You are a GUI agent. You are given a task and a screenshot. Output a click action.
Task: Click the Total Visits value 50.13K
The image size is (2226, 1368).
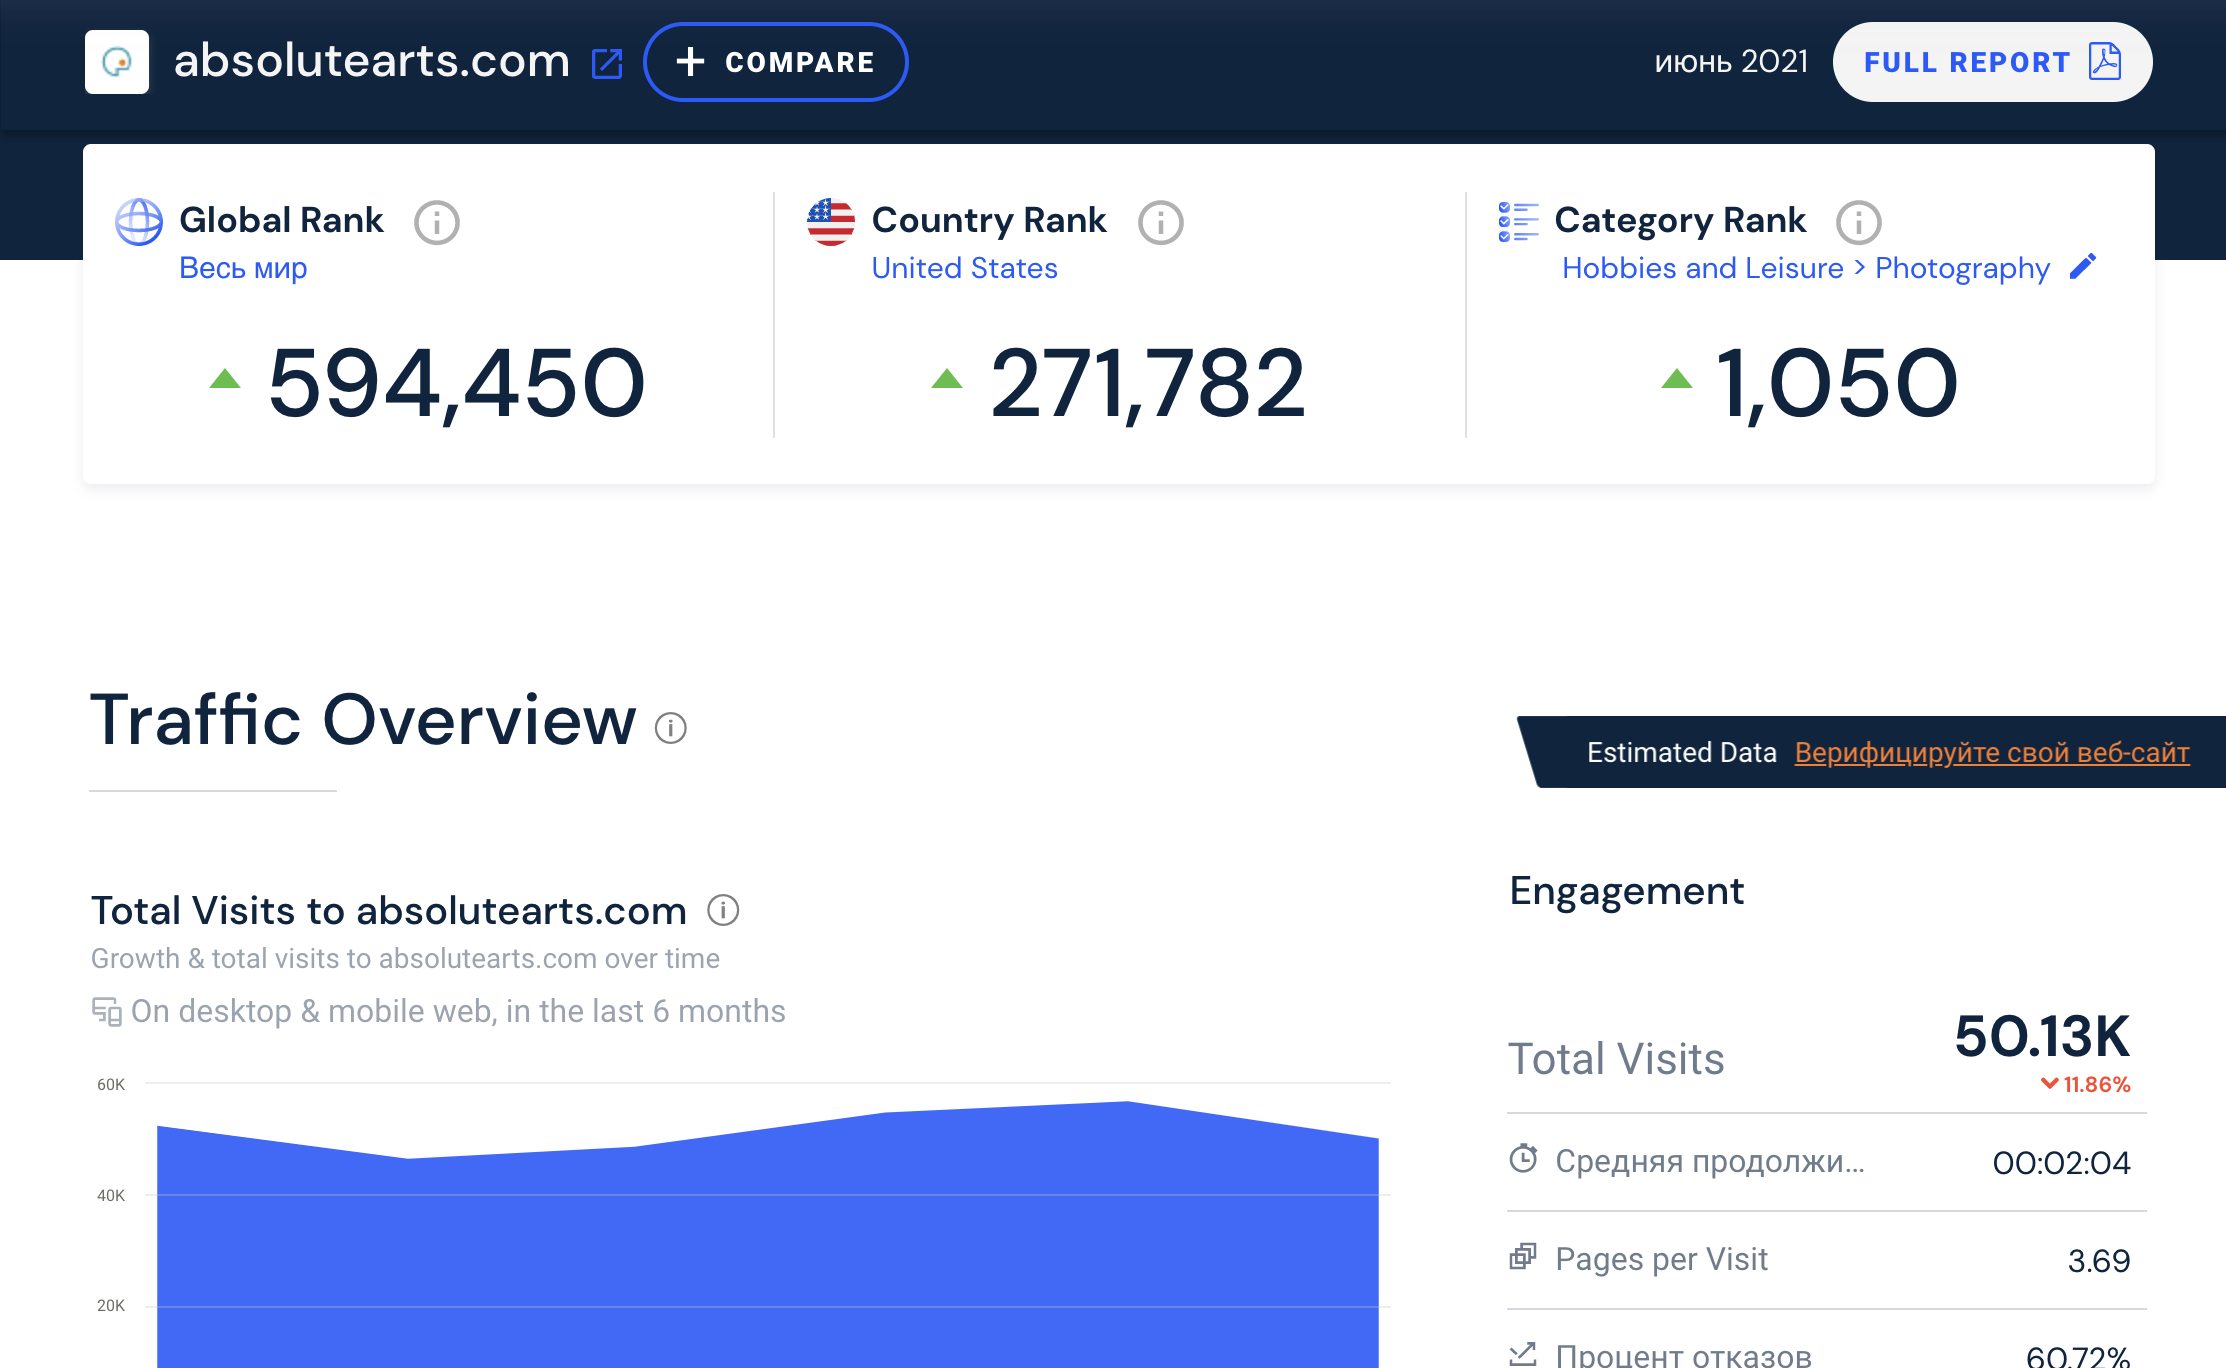click(2042, 1036)
